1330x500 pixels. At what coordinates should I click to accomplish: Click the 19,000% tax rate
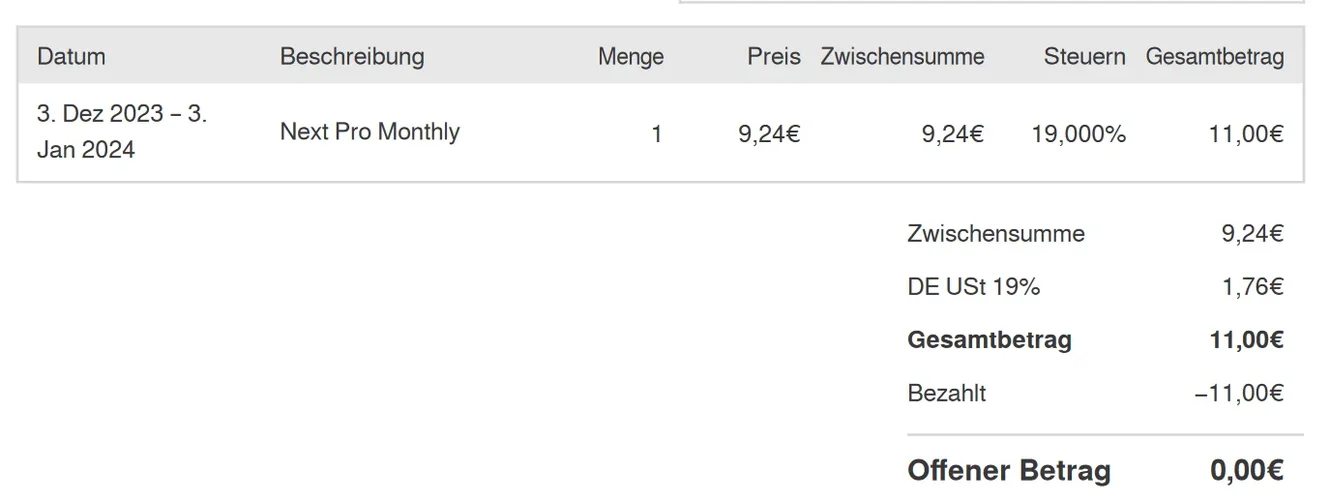tap(1078, 133)
